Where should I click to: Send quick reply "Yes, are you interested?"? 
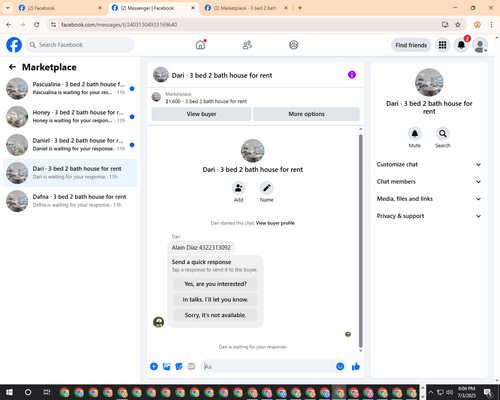coord(215,284)
